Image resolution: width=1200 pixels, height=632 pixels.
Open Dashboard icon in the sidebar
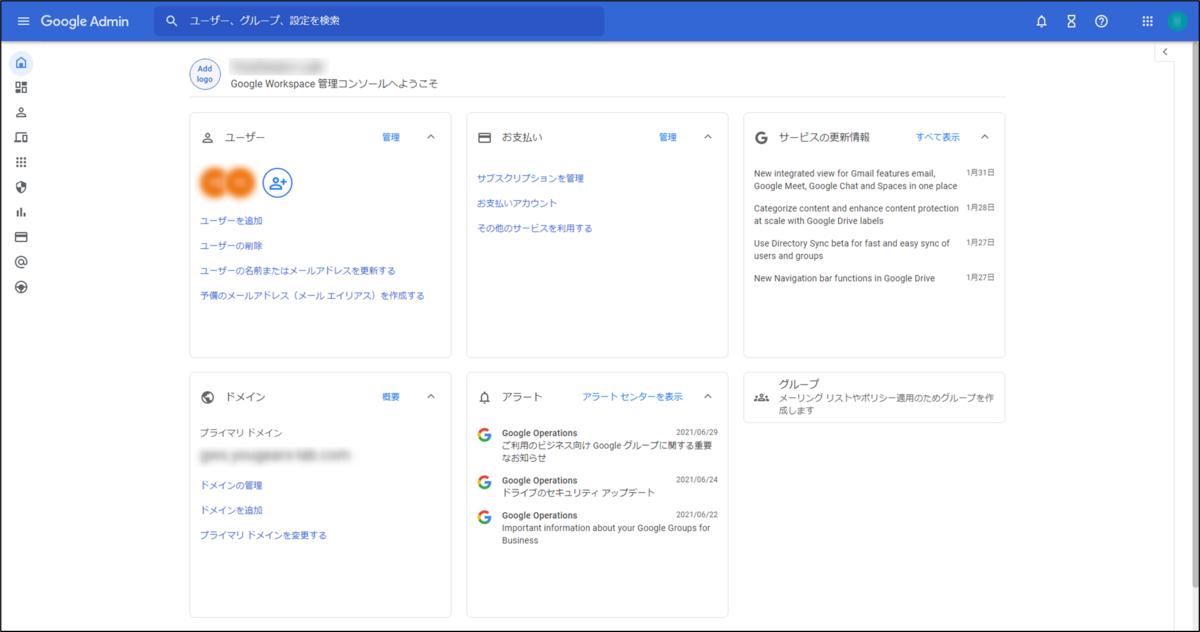tap(21, 88)
